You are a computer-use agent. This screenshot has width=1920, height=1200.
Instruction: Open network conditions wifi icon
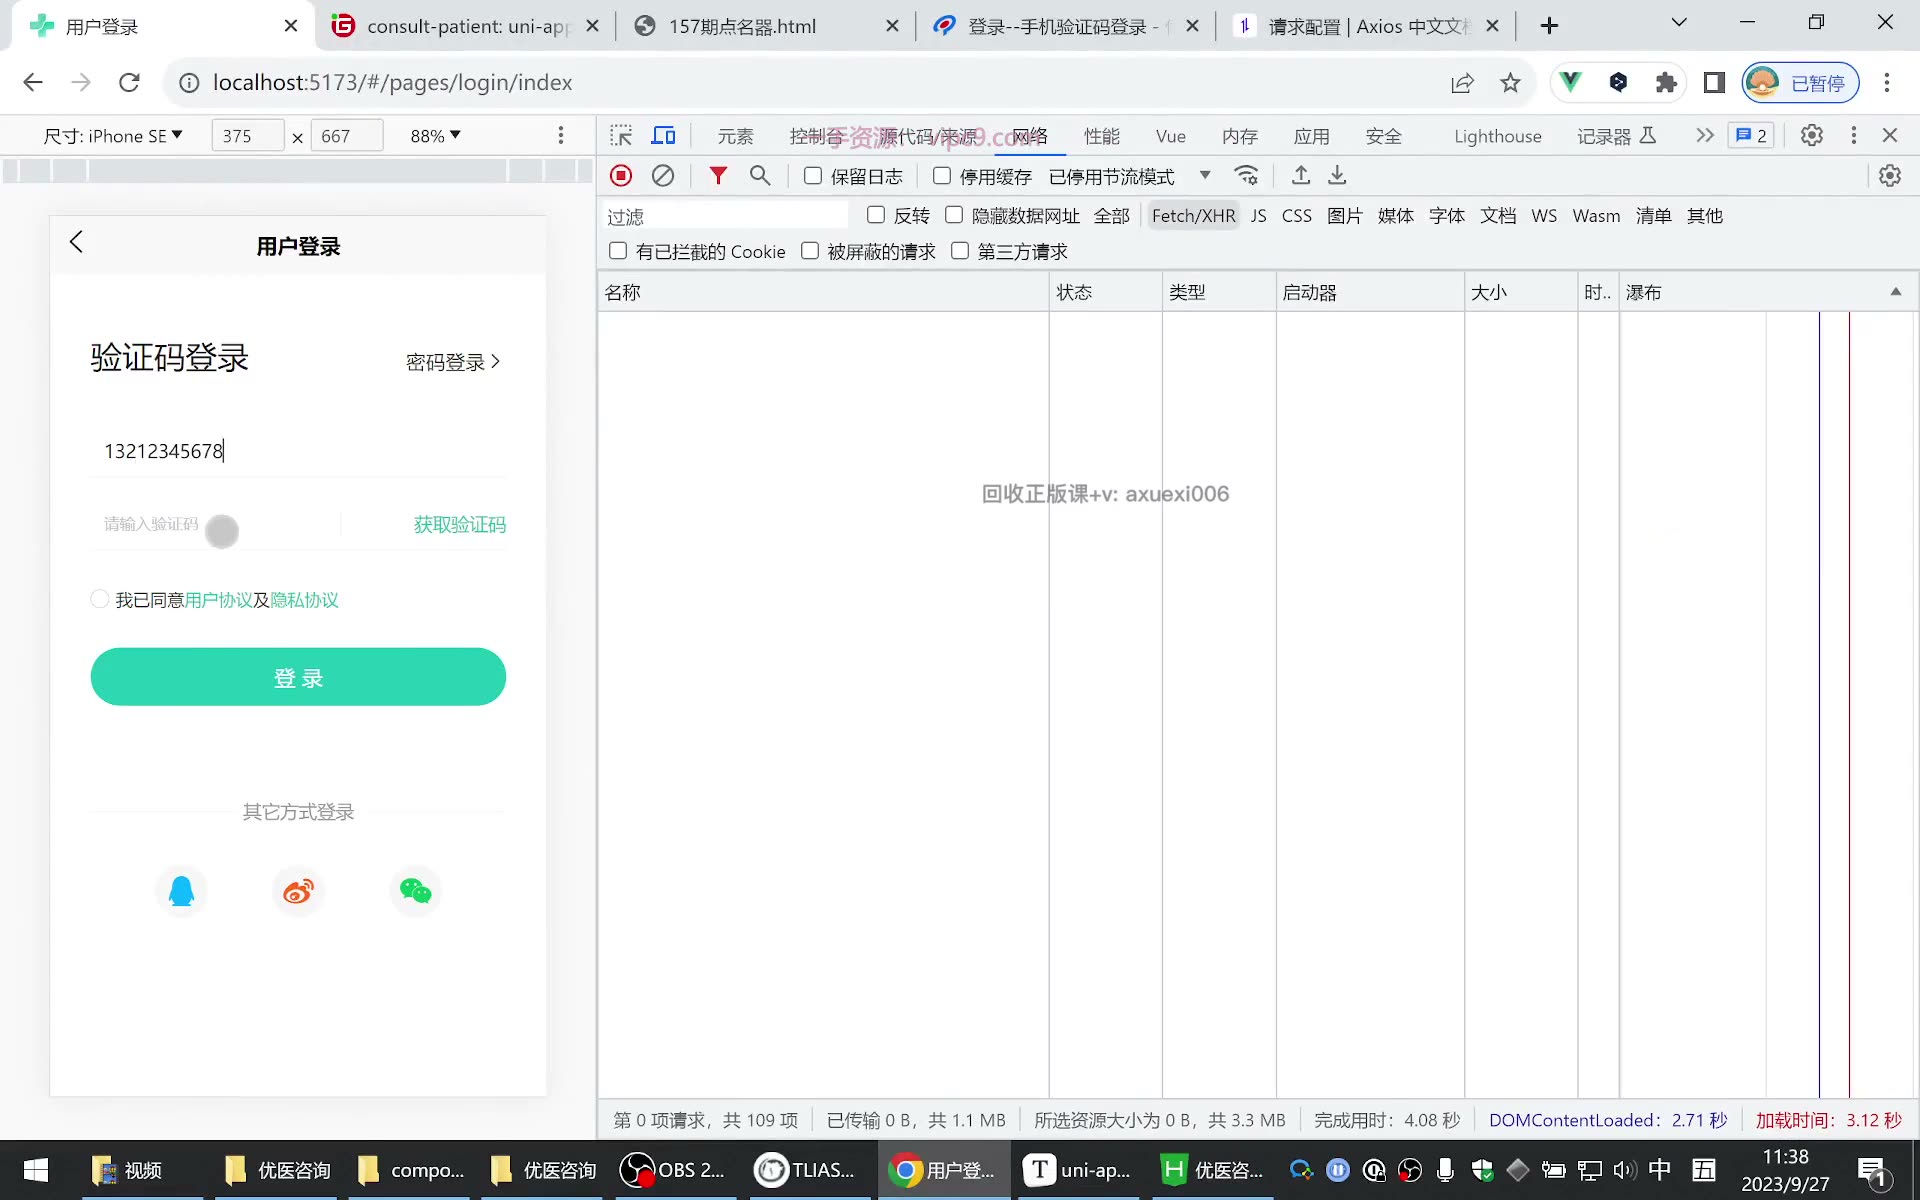point(1246,176)
